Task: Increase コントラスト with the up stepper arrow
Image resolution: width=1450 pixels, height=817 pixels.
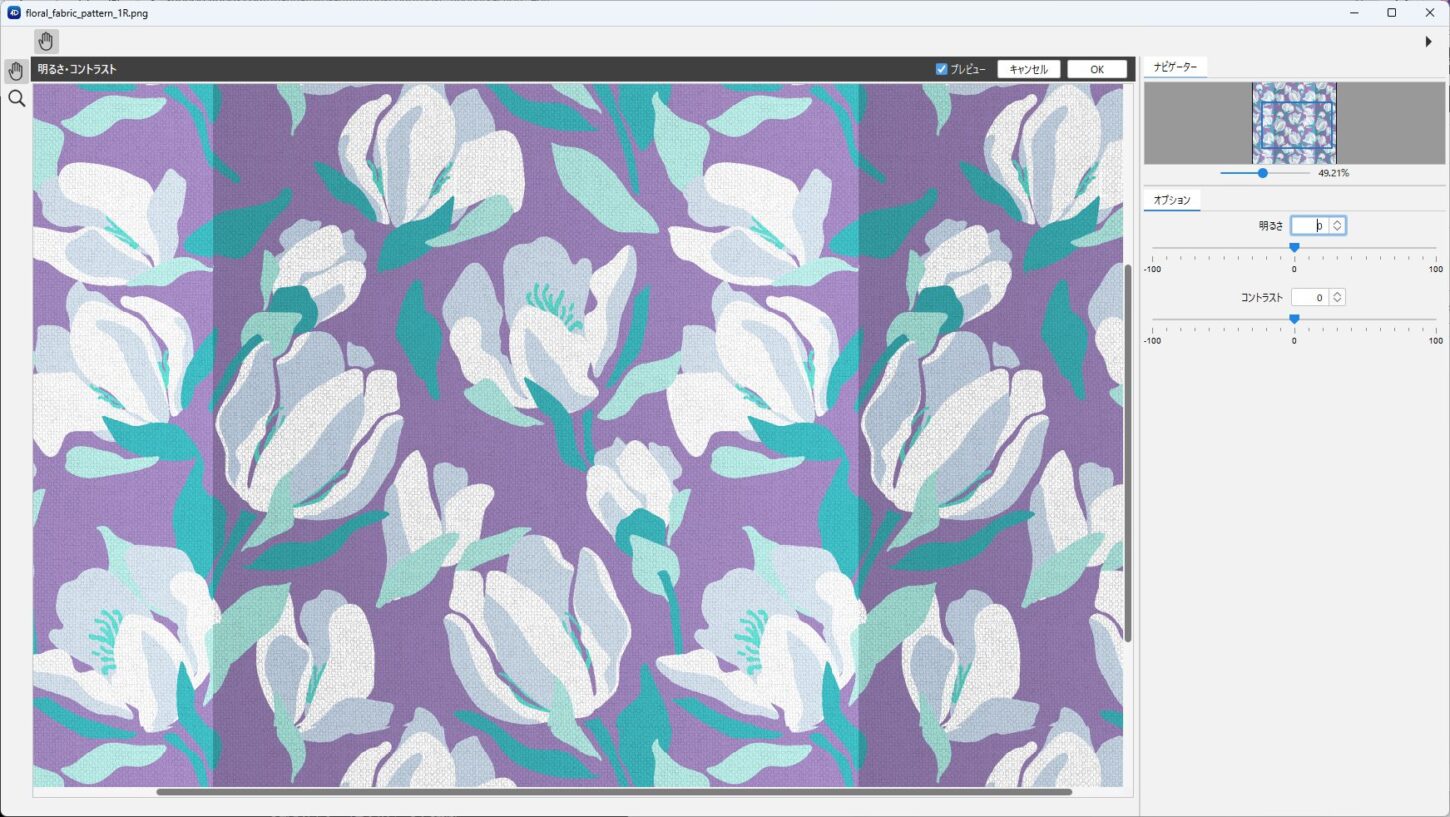Action: click(x=1337, y=293)
